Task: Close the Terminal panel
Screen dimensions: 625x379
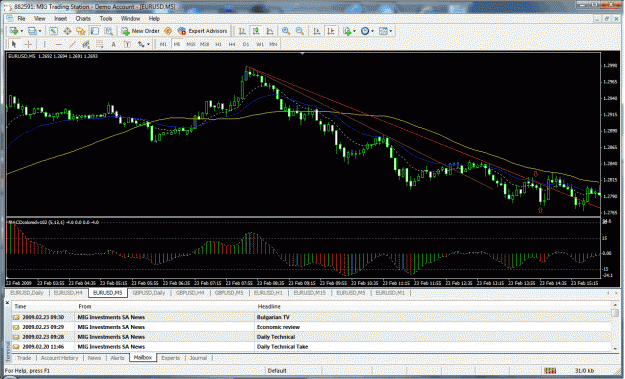Action: click(x=7, y=303)
